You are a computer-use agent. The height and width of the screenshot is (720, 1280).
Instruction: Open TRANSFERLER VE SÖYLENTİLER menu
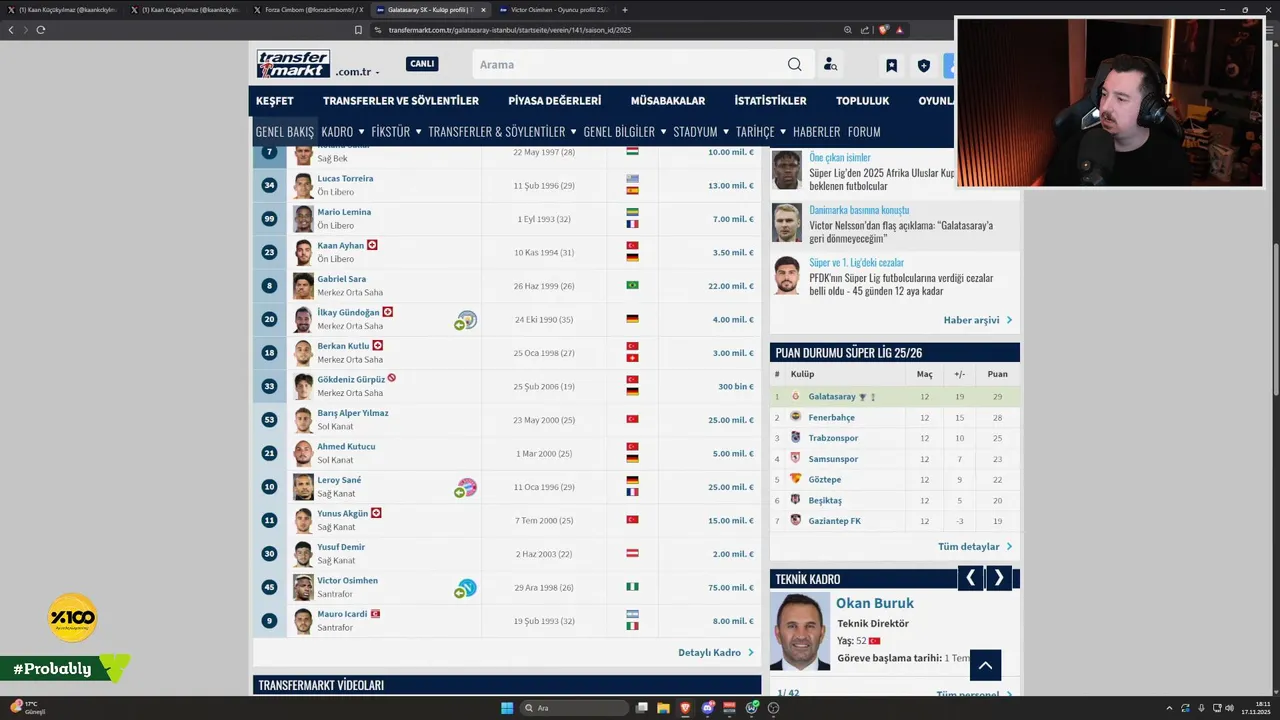pyautogui.click(x=400, y=101)
